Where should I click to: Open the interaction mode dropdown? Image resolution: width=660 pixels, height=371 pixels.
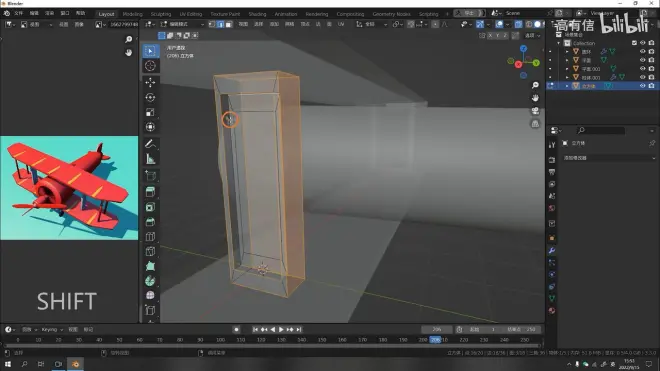(x=182, y=24)
